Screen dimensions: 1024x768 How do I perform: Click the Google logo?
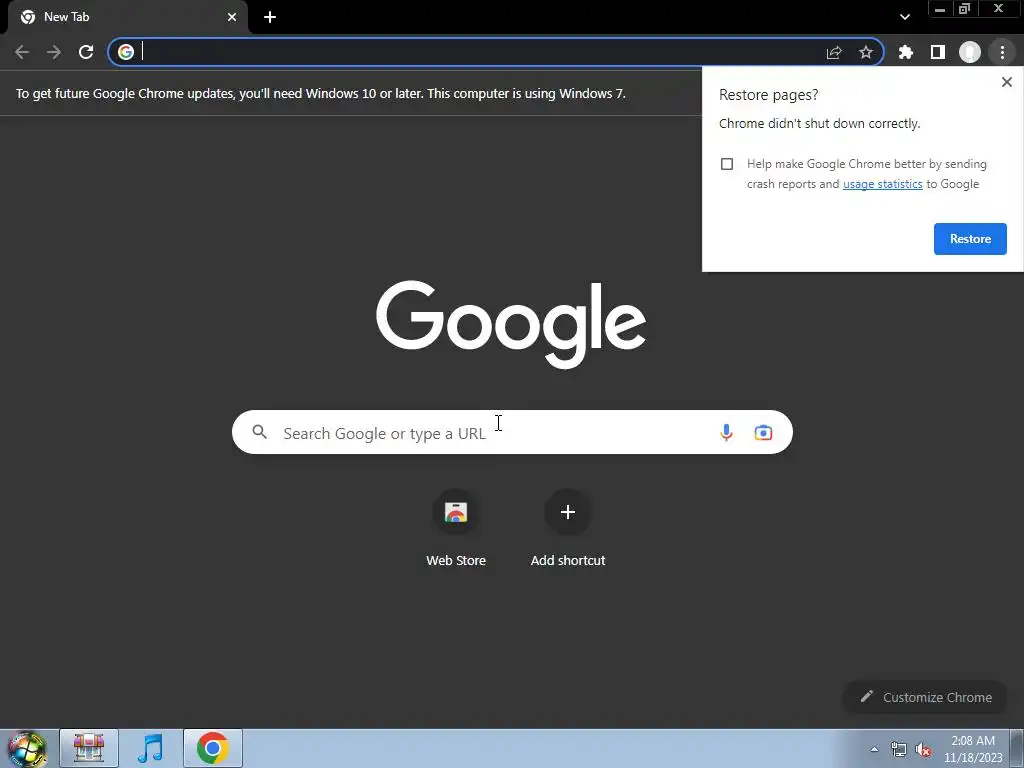pos(511,325)
